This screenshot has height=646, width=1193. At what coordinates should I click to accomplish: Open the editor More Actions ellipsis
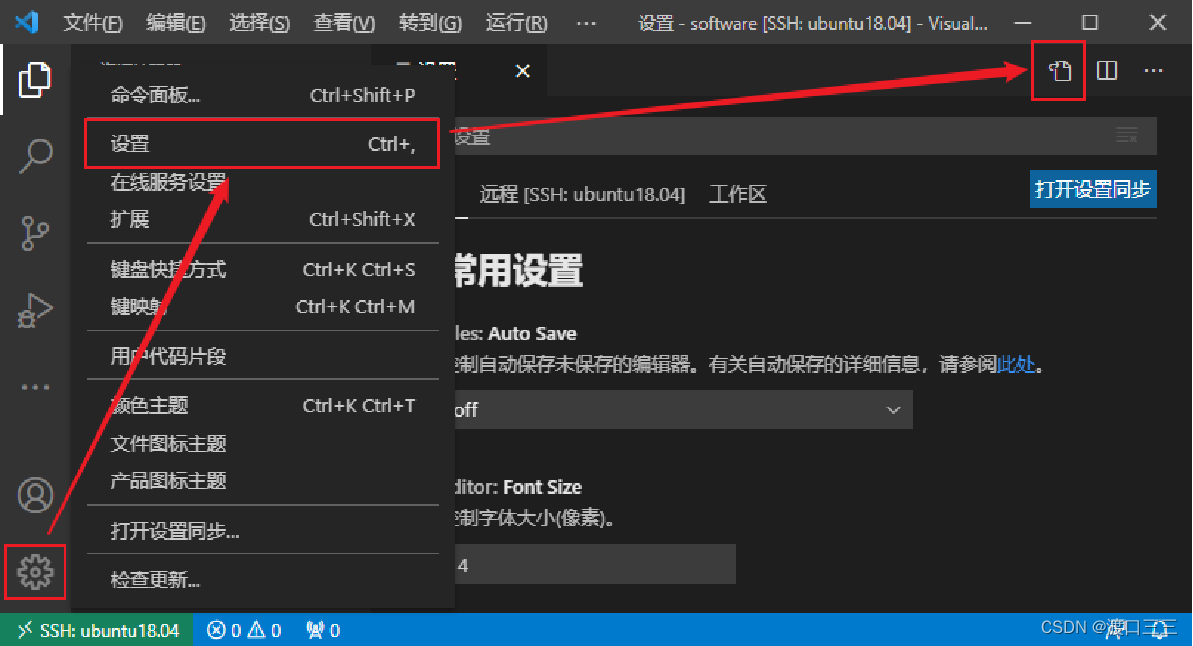(x=1153, y=71)
